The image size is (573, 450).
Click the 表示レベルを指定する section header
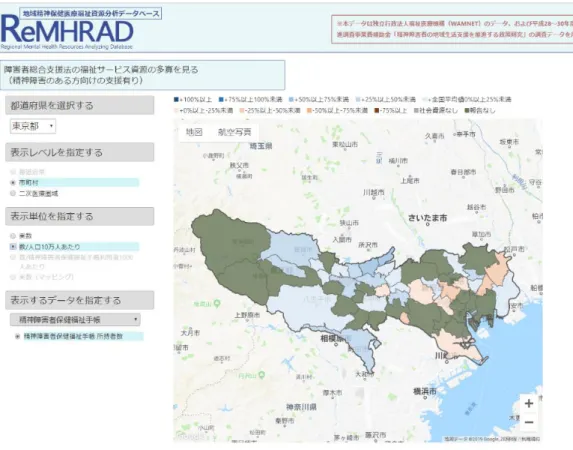coord(80,152)
